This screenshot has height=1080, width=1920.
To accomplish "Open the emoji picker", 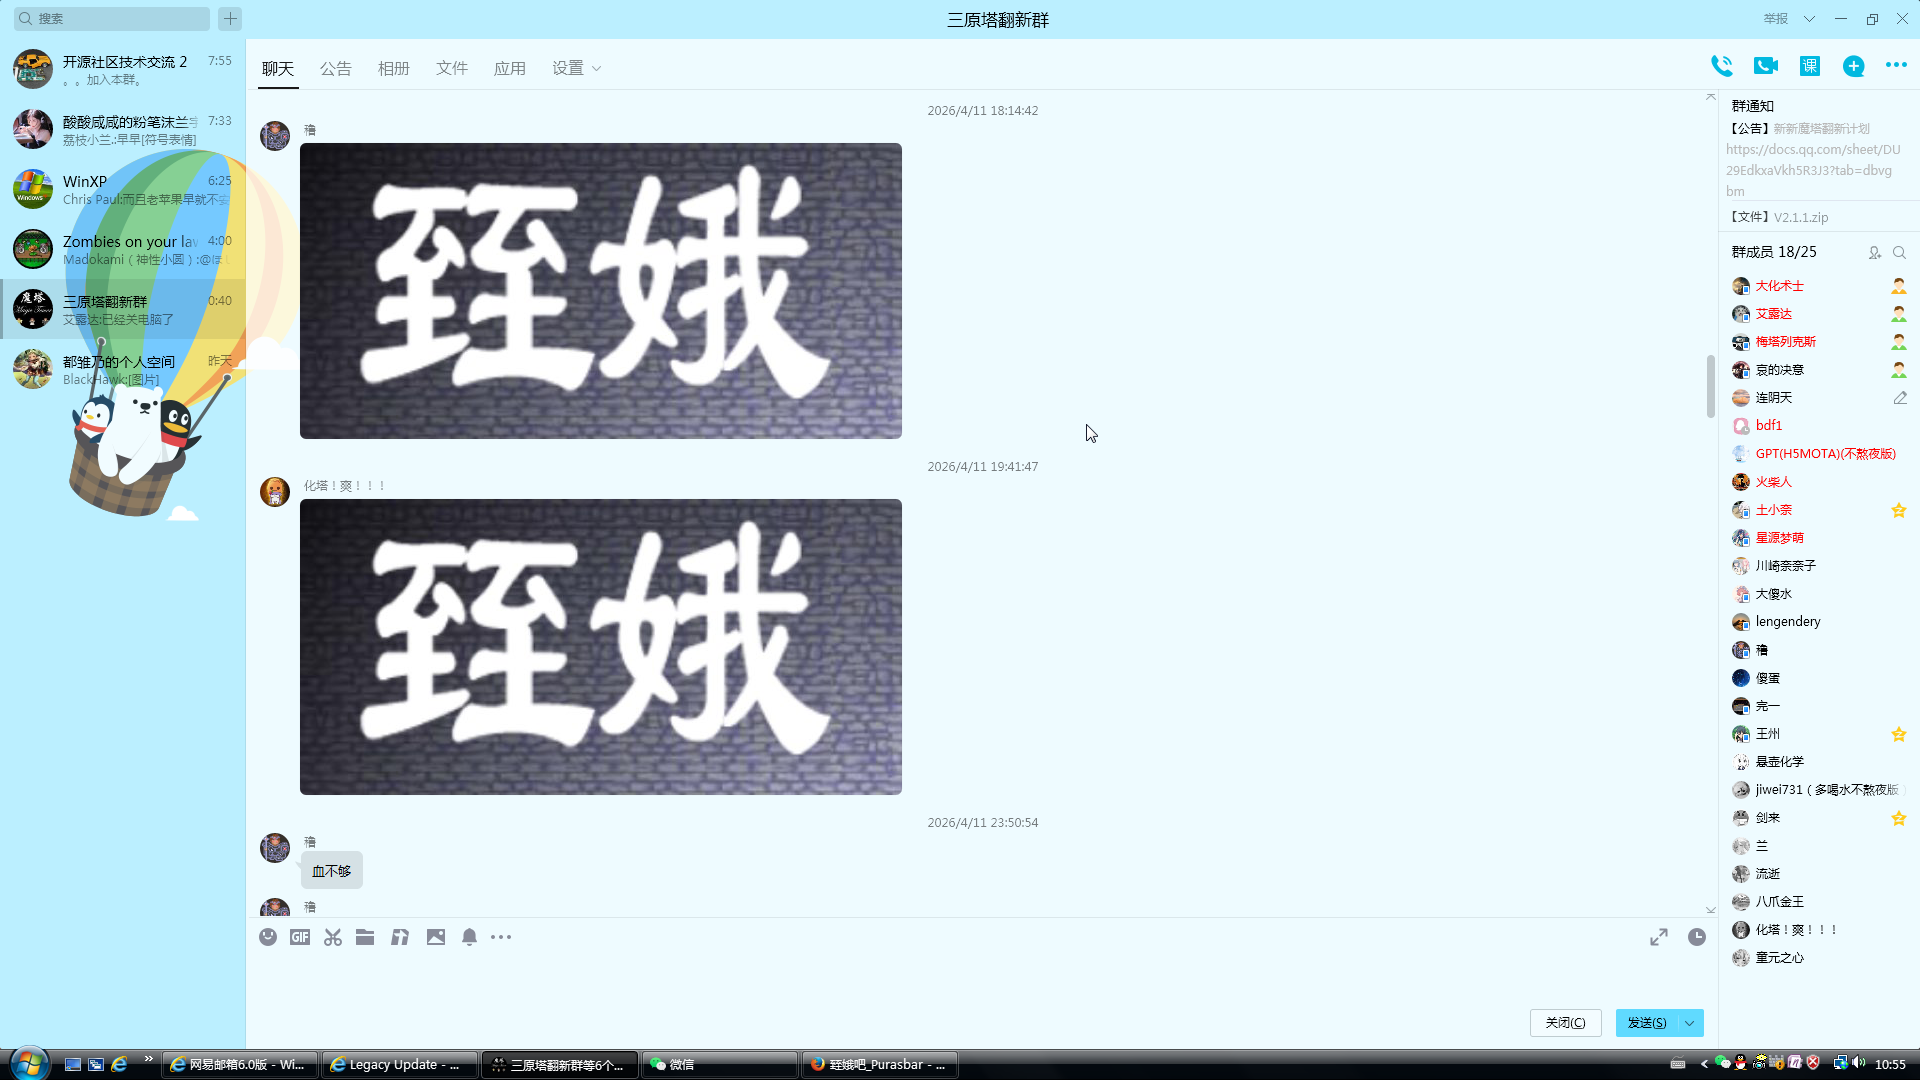I will pos(268,937).
